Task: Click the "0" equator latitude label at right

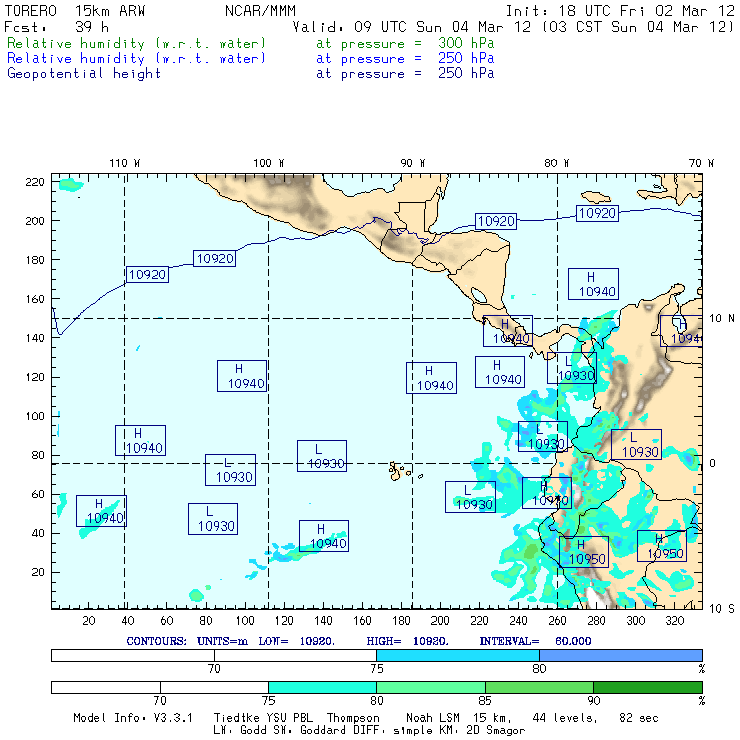Action: [x=712, y=463]
